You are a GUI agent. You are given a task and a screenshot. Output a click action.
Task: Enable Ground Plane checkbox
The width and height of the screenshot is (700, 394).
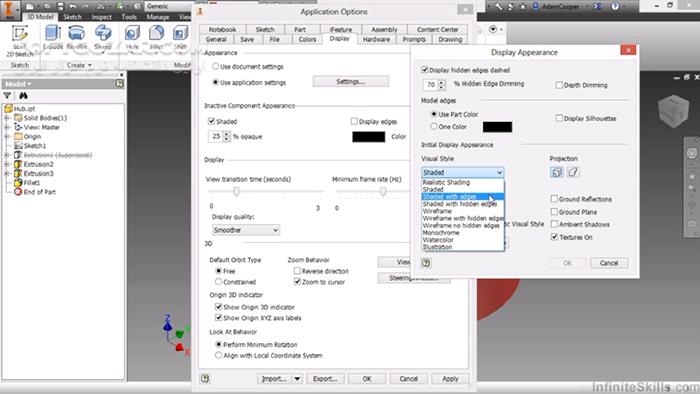[554, 212]
